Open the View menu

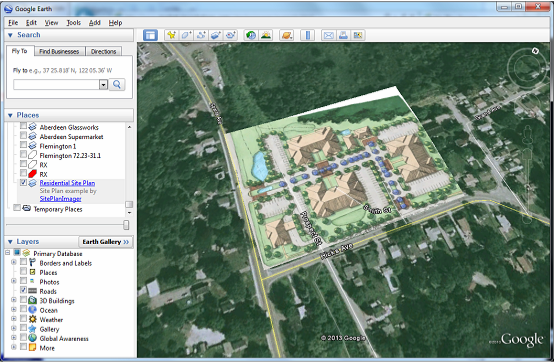pyautogui.click(x=51, y=23)
